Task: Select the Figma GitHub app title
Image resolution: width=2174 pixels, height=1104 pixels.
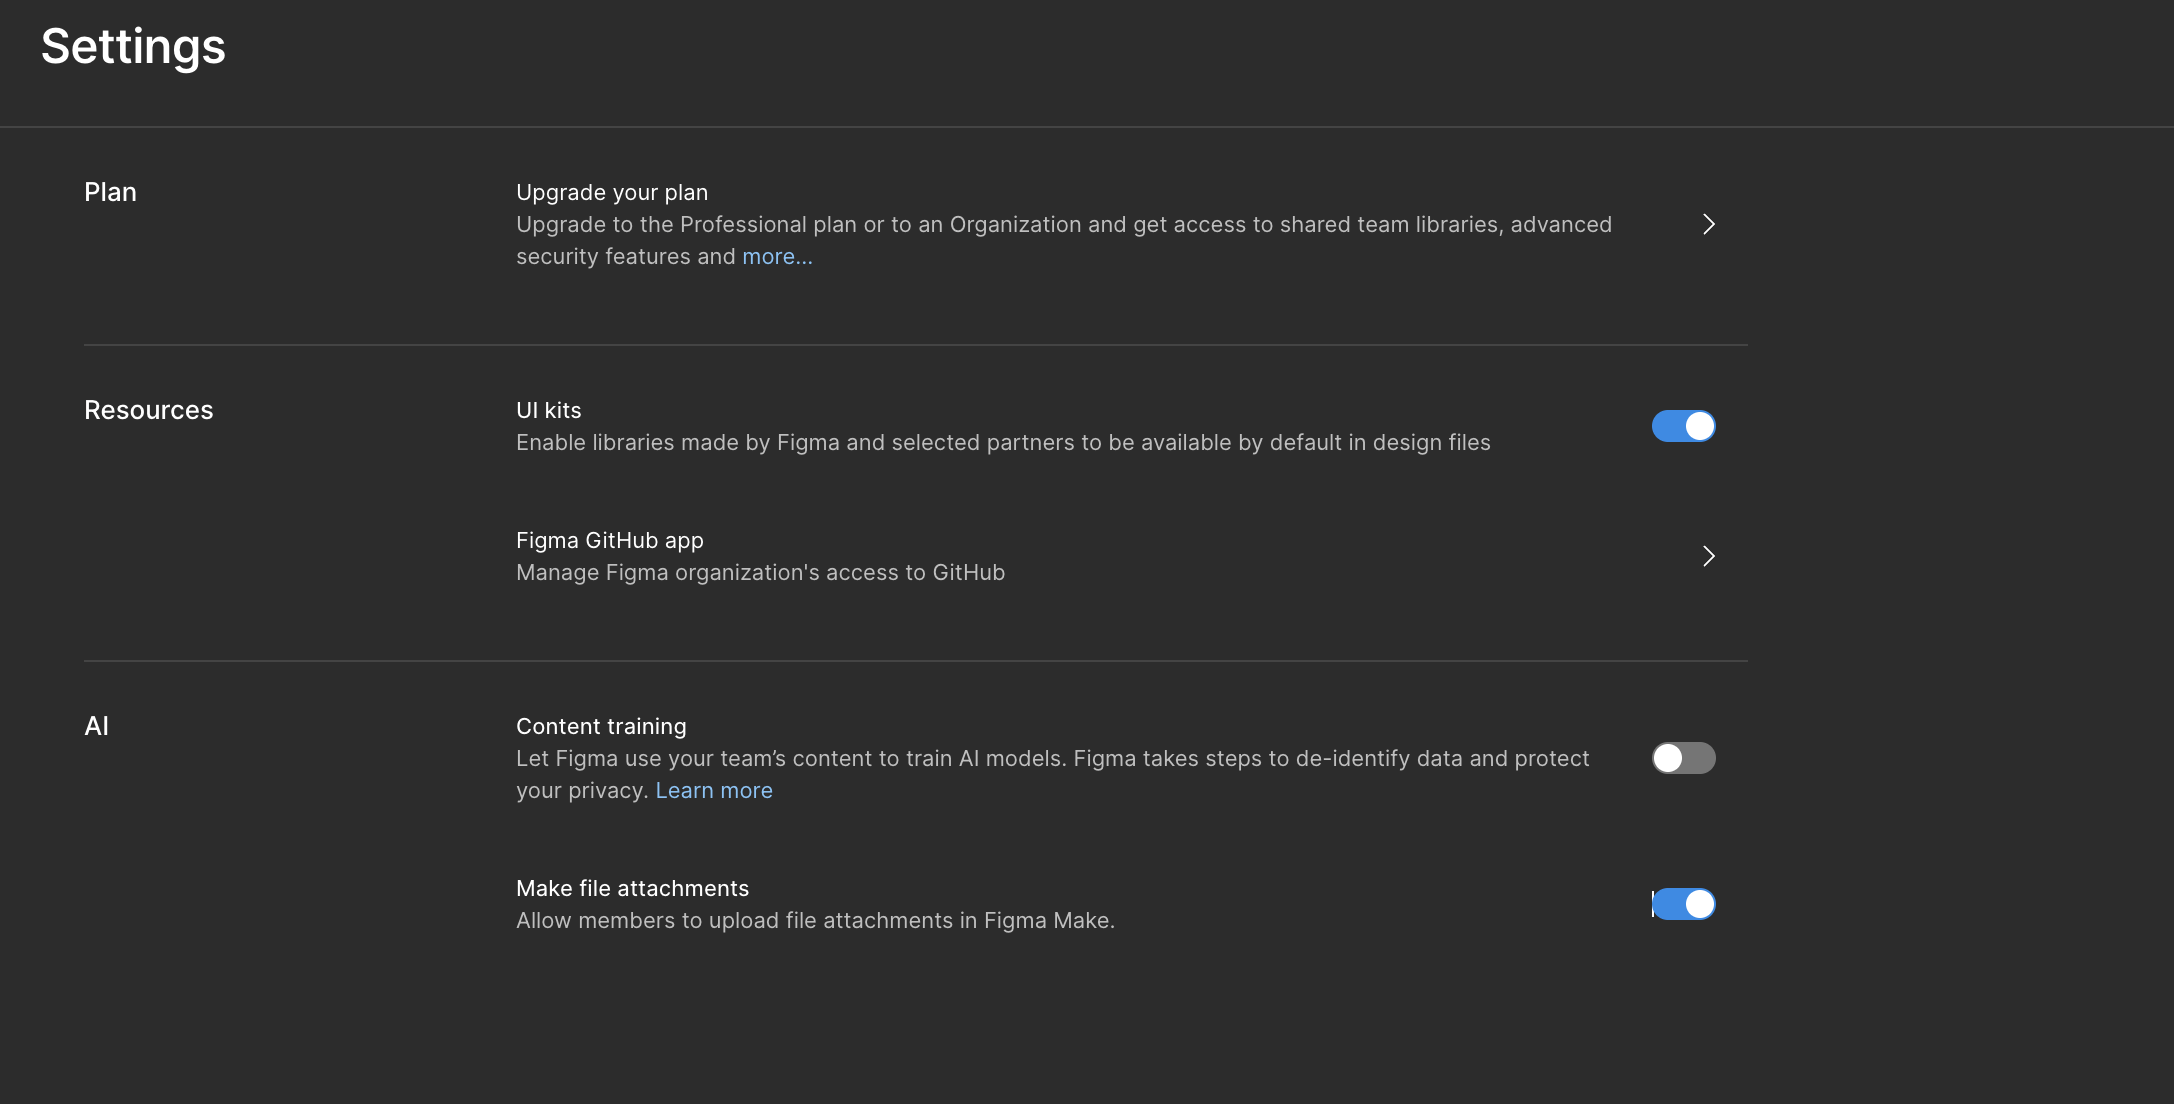Action: pos(609,541)
